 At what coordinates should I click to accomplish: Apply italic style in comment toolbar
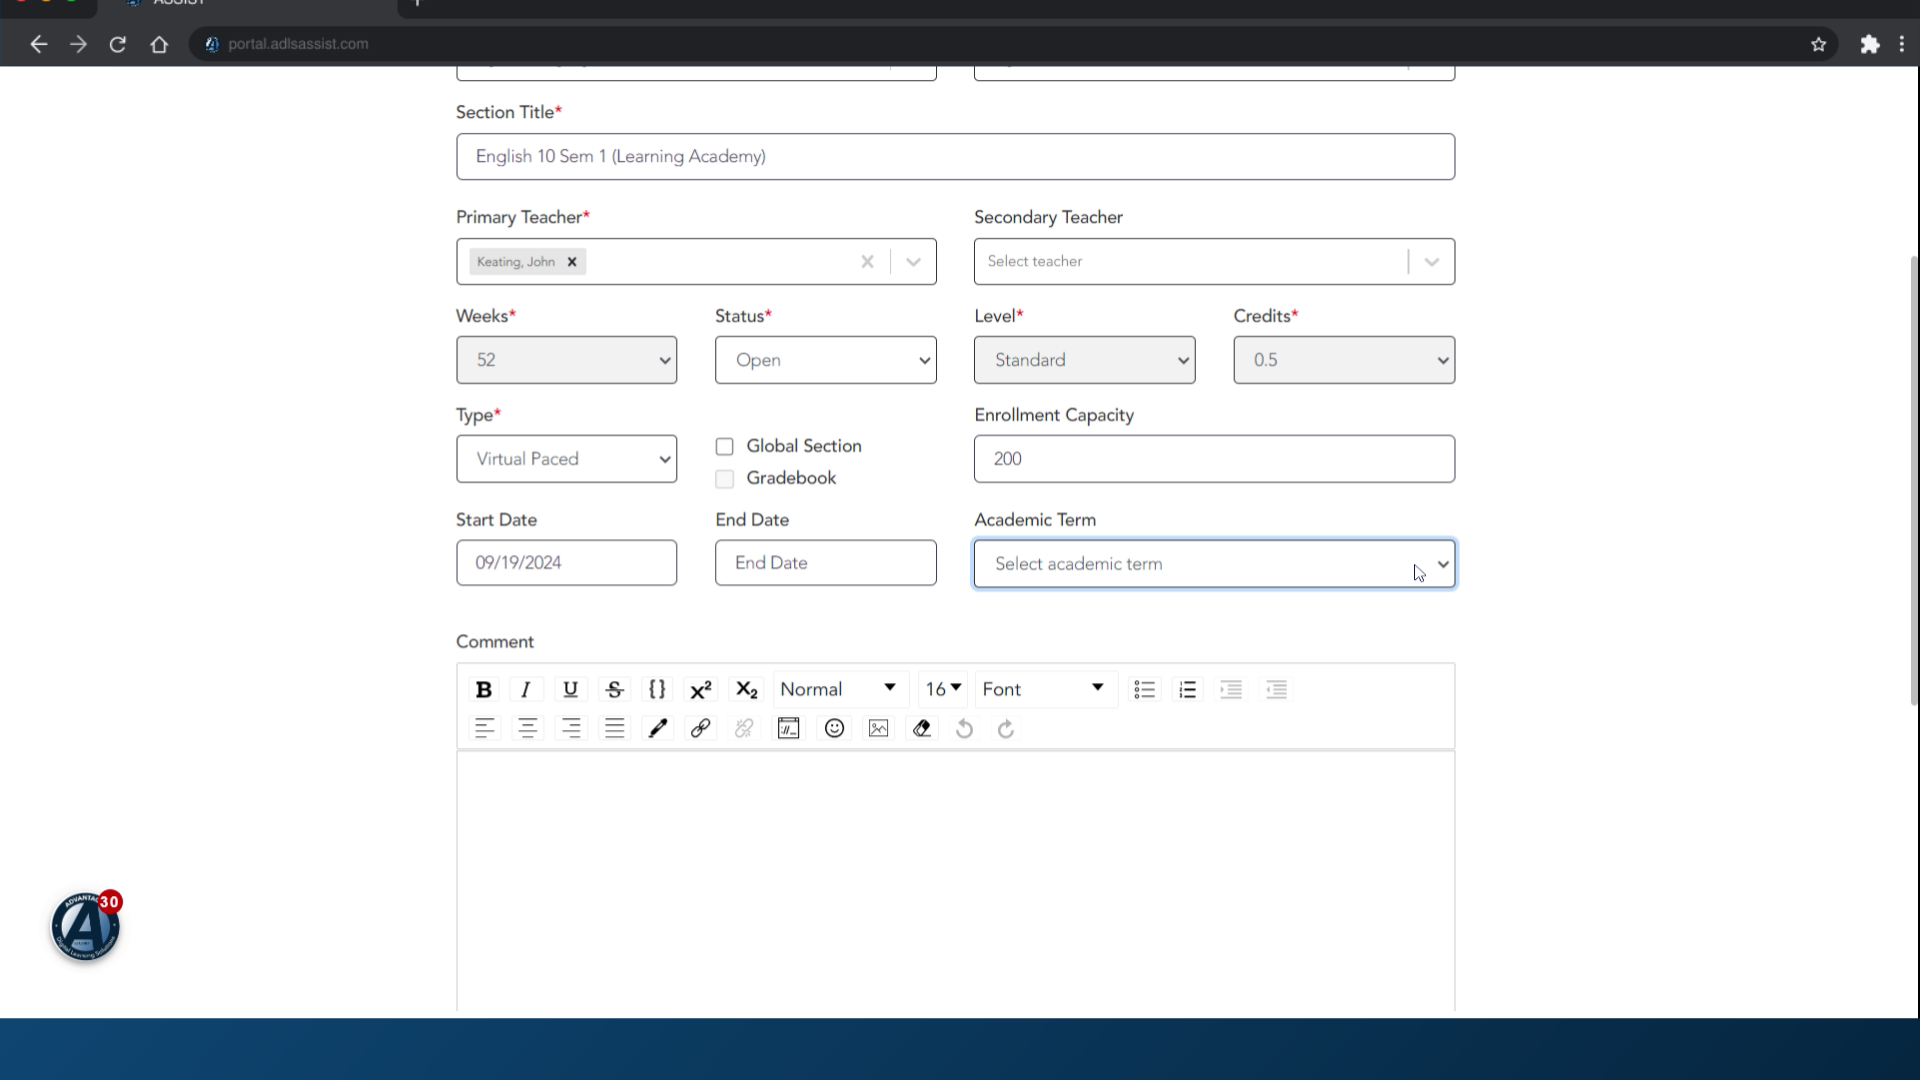pyautogui.click(x=526, y=689)
